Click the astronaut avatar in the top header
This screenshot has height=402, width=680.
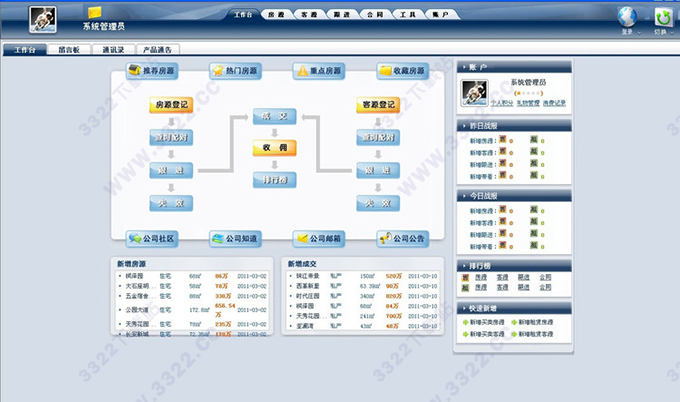(x=42, y=20)
